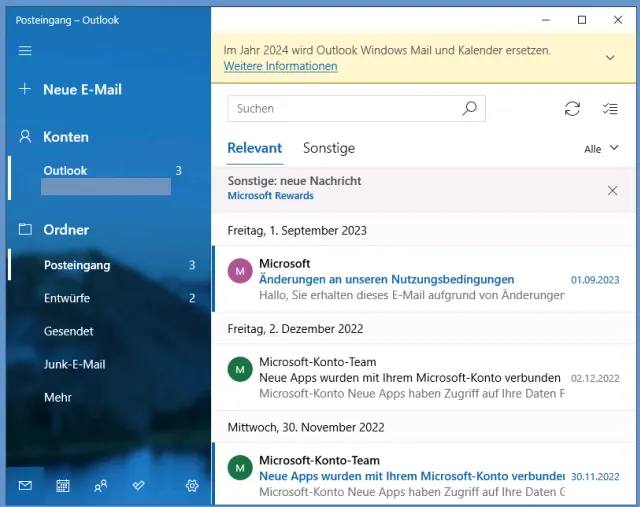Click Neue E-Mail to compose

point(81,89)
